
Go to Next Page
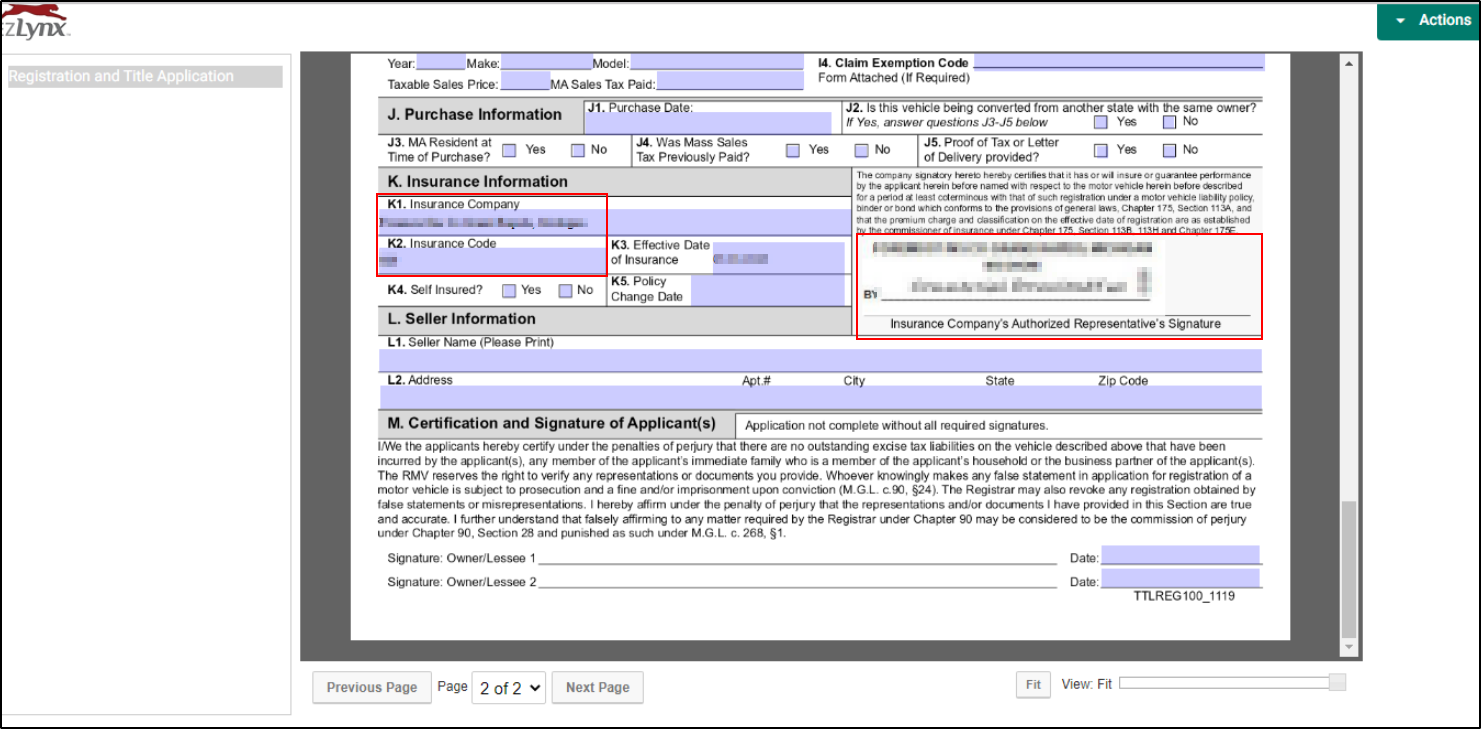tap(598, 687)
